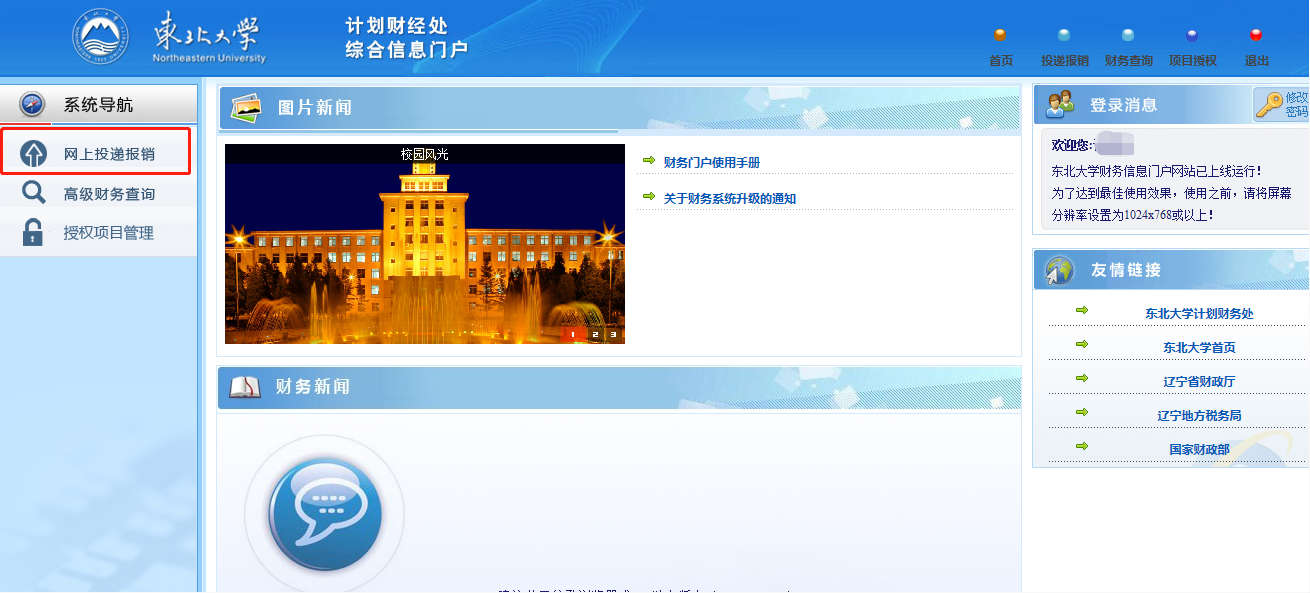
Task: Open the 东北大学计划财务处 friendly link
Action: click(1199, 314)
